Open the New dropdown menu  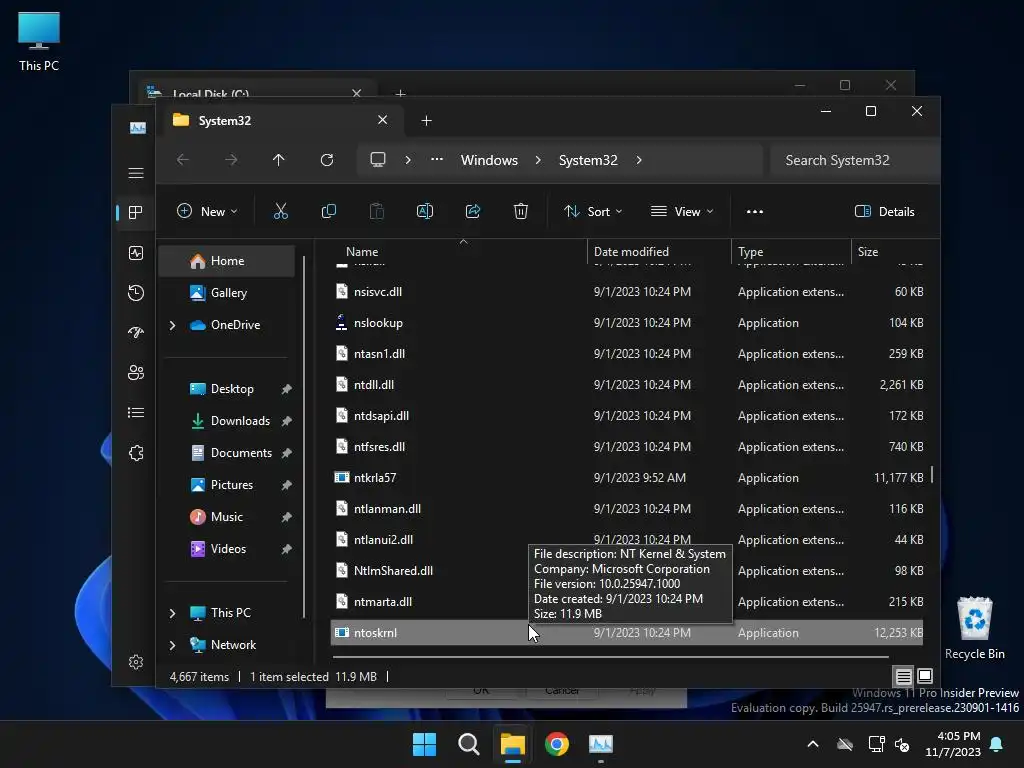point(207,211)
